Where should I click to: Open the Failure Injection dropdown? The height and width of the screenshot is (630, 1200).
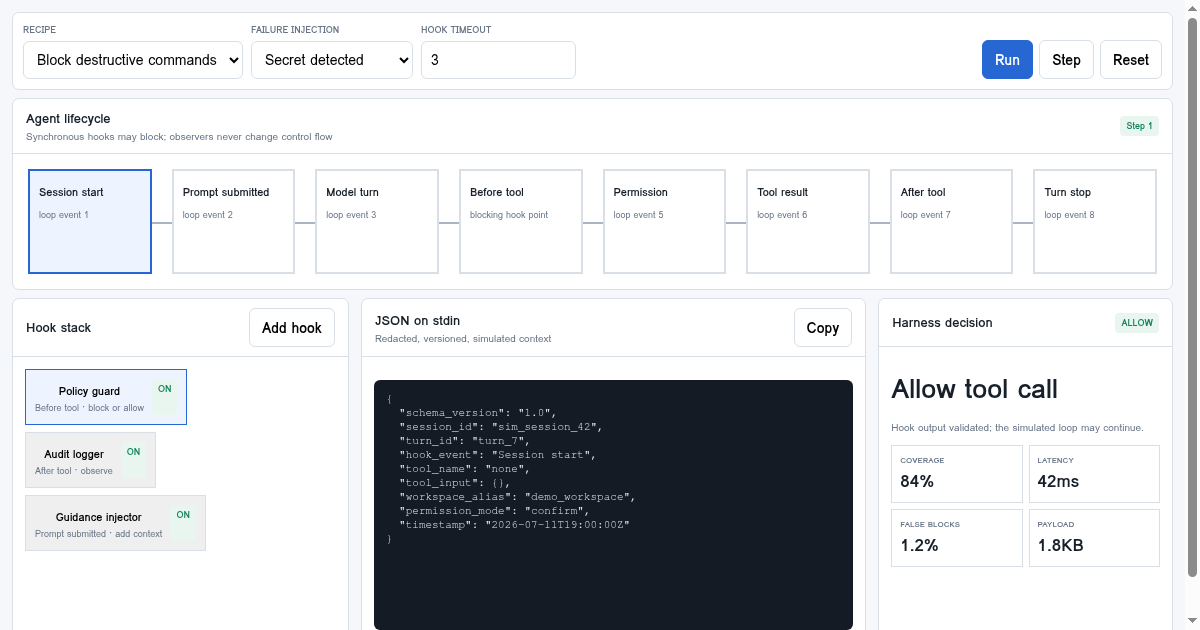coord(332,60)
